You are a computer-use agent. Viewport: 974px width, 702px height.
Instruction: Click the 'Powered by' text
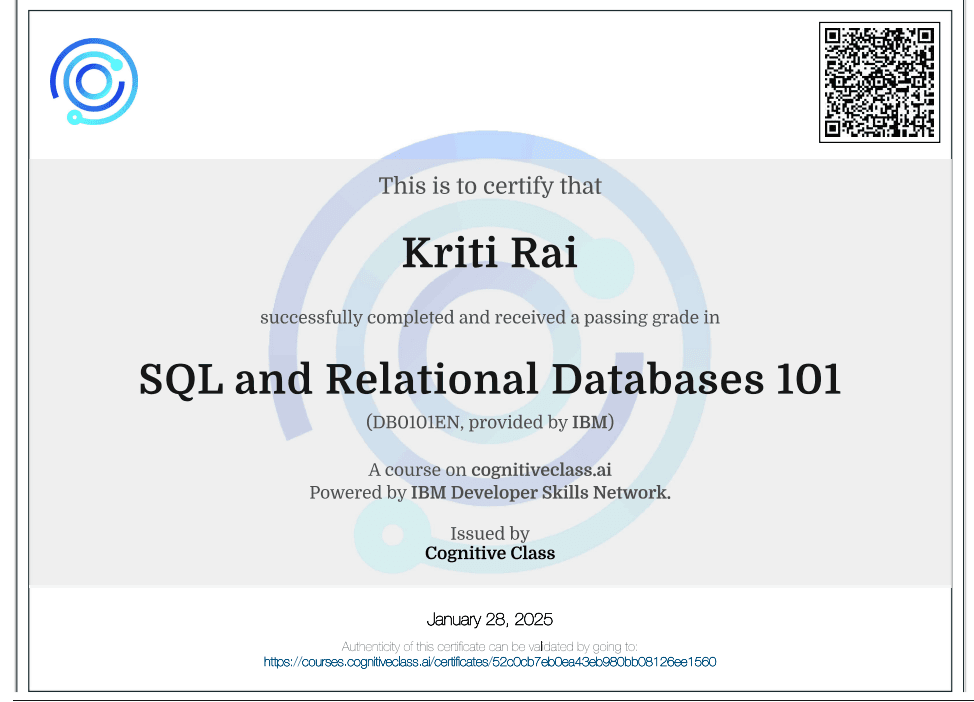tap(357, 492)
